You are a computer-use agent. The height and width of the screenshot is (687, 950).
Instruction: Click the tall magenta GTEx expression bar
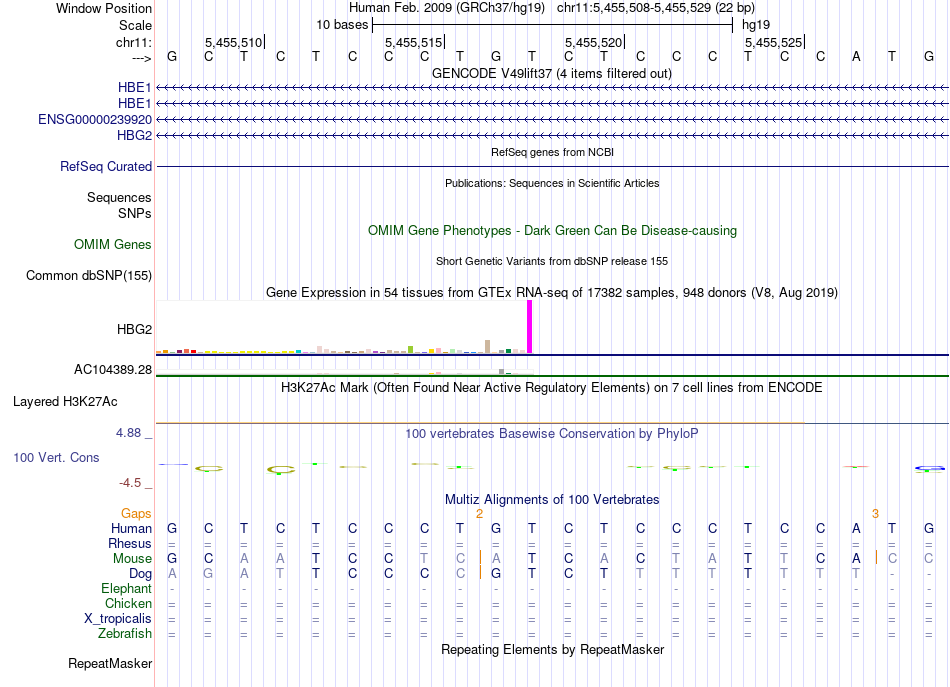pyautogui.click(x=530, y=327)
